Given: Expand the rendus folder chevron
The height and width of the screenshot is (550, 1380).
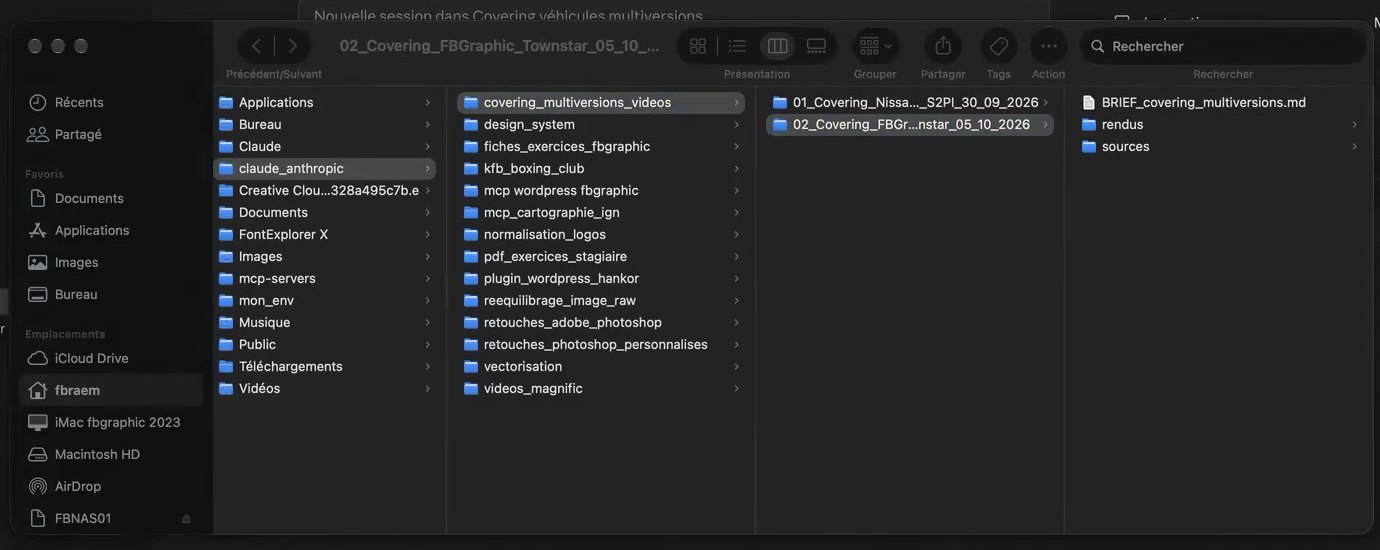Looking at the screenshot, I should pyautogui.click(x=1355, y=124).
